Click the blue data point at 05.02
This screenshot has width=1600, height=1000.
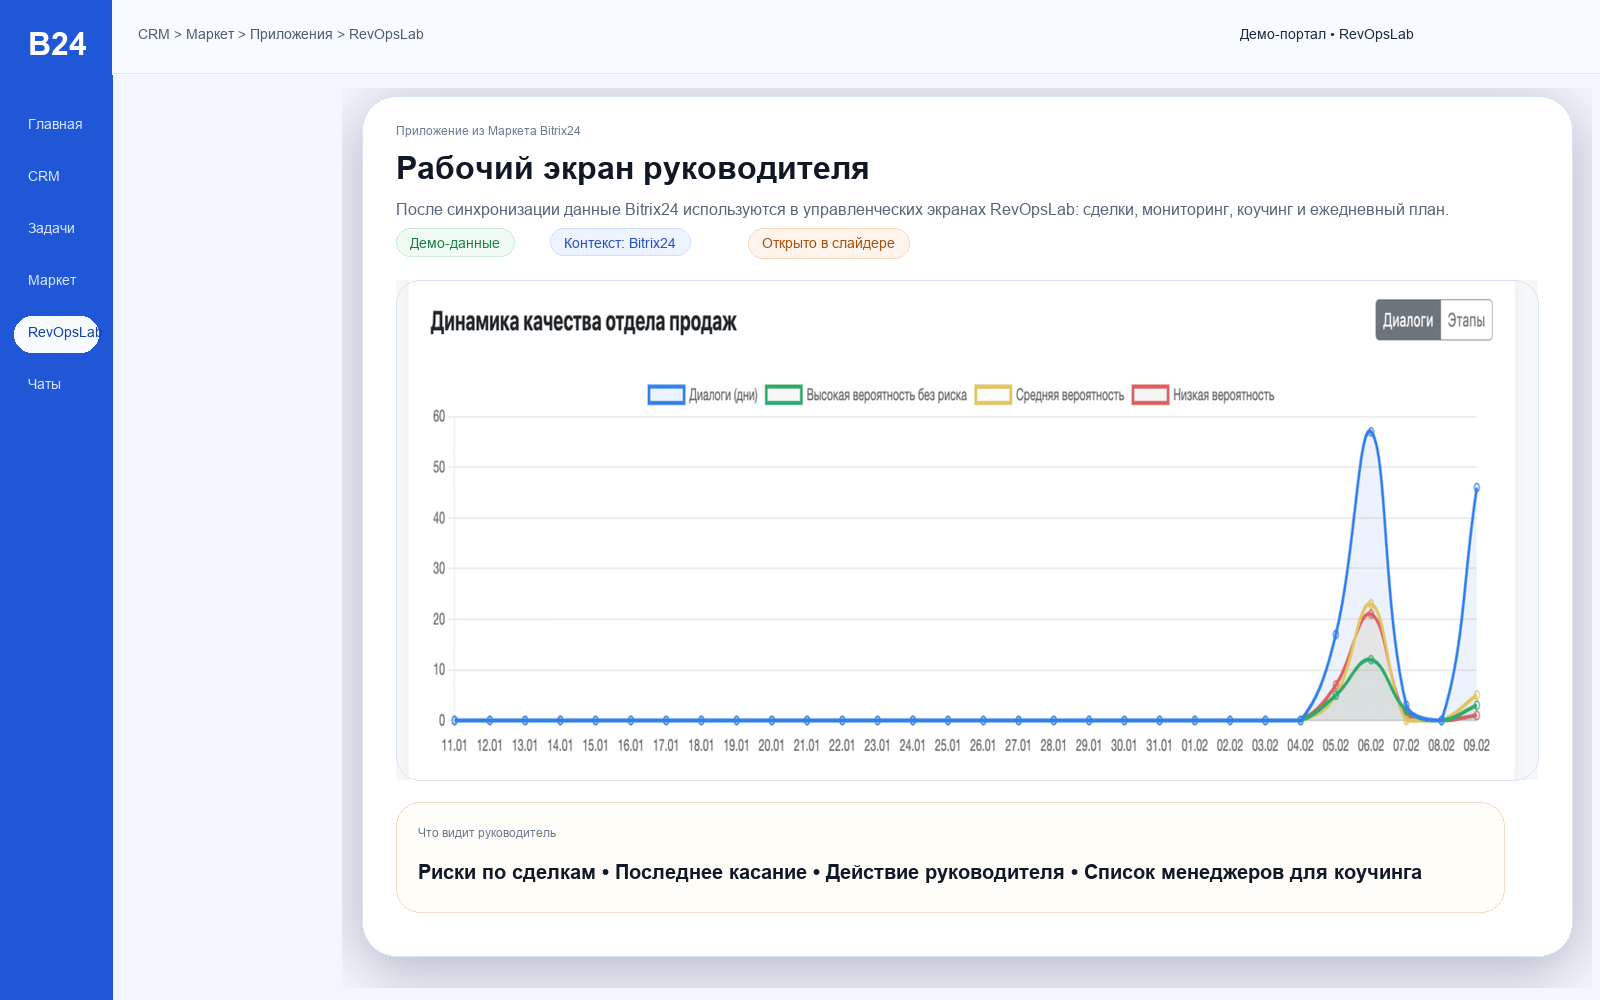[1336, 634]
